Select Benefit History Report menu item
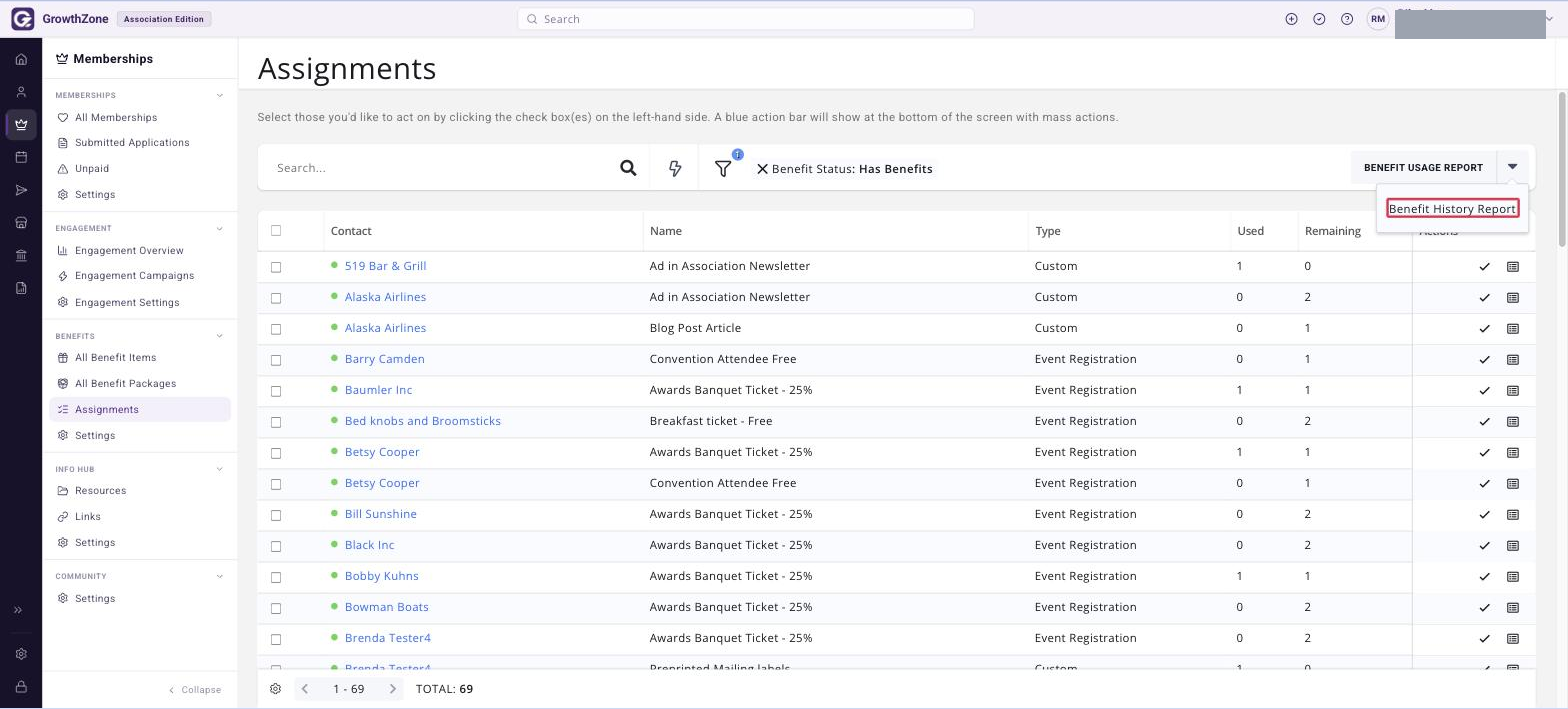 pos(1452,208)
